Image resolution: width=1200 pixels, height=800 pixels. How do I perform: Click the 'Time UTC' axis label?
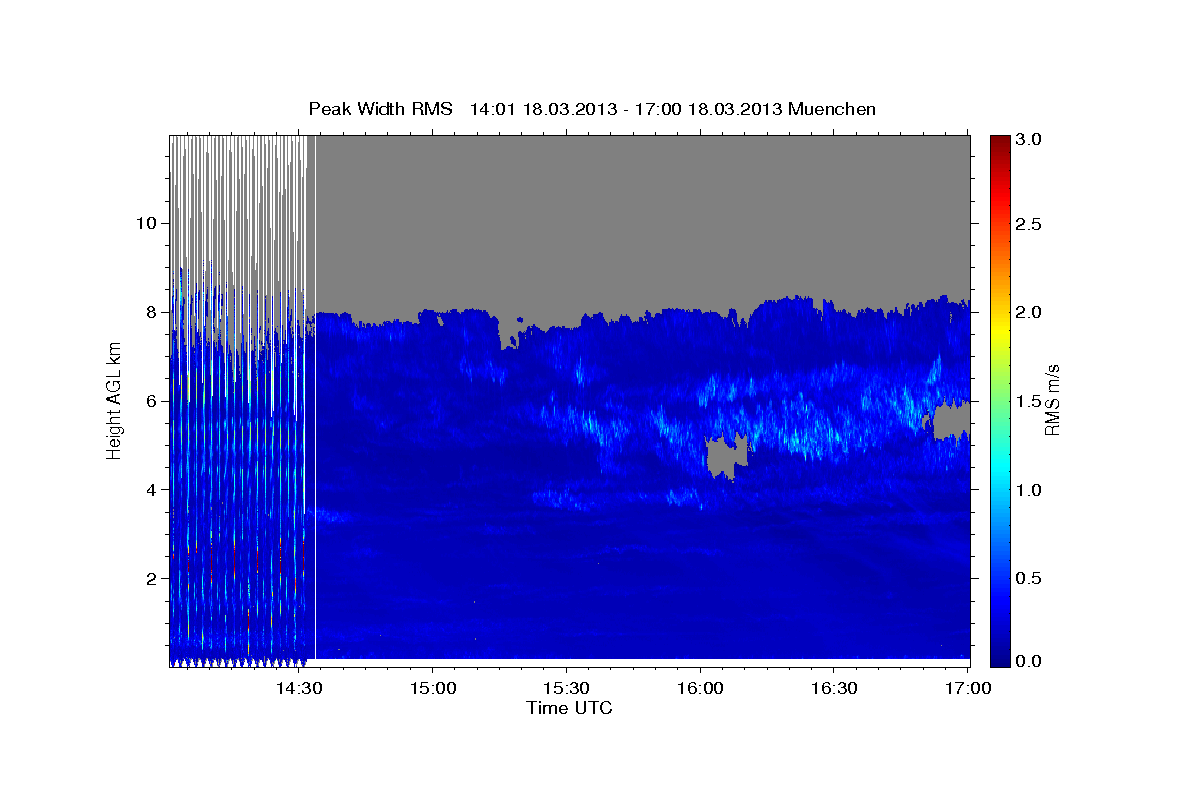coord(569,708)
